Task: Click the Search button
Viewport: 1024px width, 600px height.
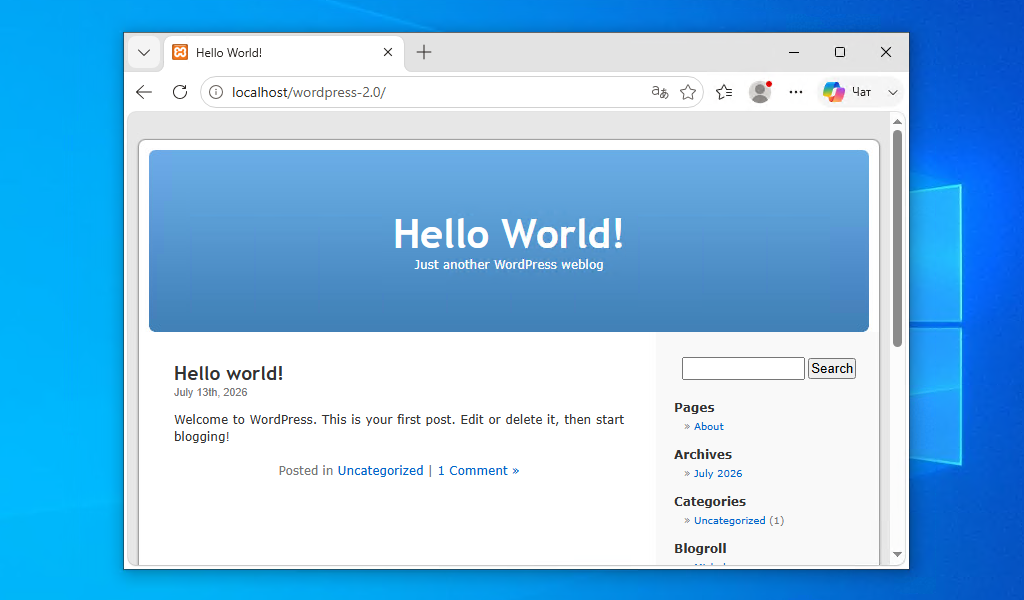Action: click(x=832, y=368)
